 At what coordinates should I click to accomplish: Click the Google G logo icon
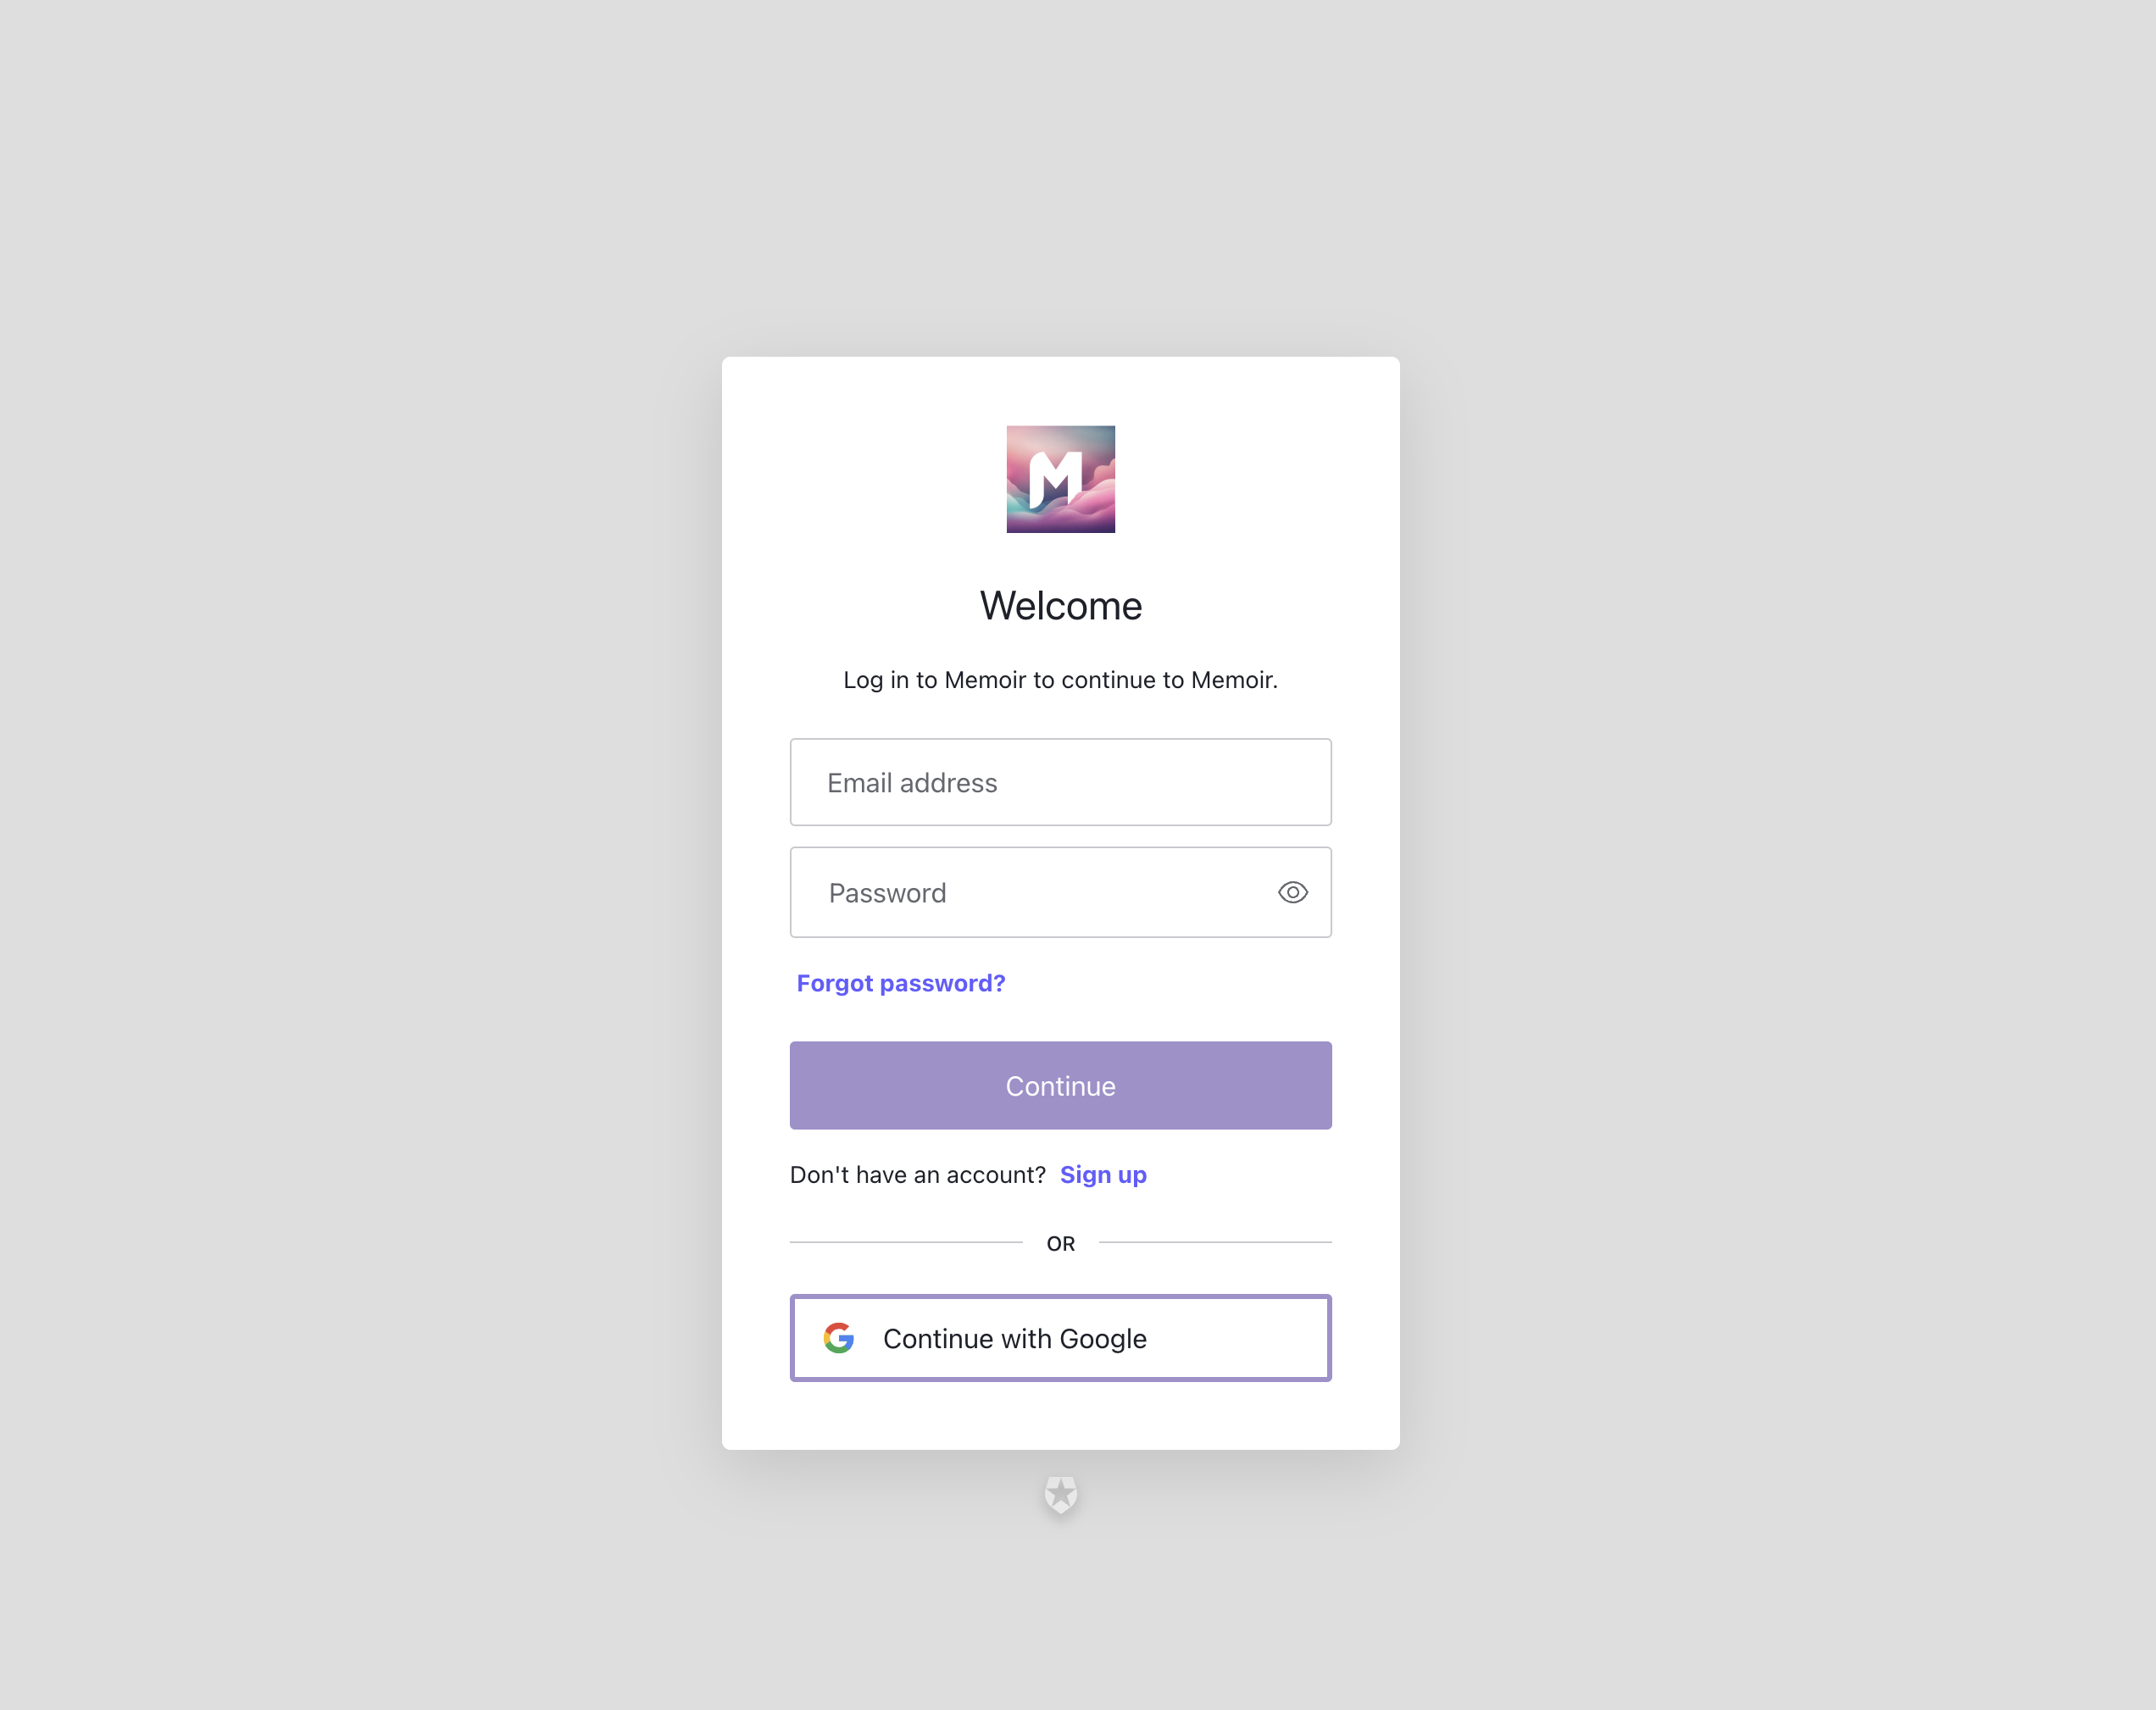point(838,1338)
